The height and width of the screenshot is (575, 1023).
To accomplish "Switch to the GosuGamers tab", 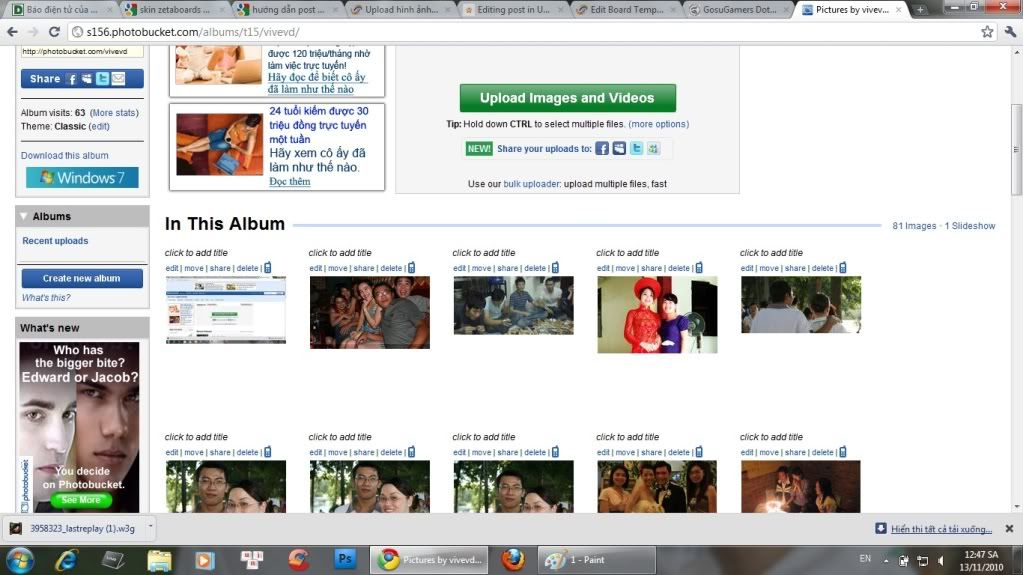I will (740, 9).
